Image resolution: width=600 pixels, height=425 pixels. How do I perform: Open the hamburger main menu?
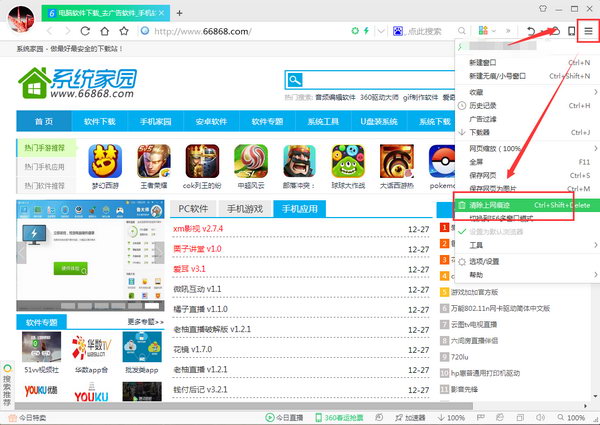[x=588, y=31]
